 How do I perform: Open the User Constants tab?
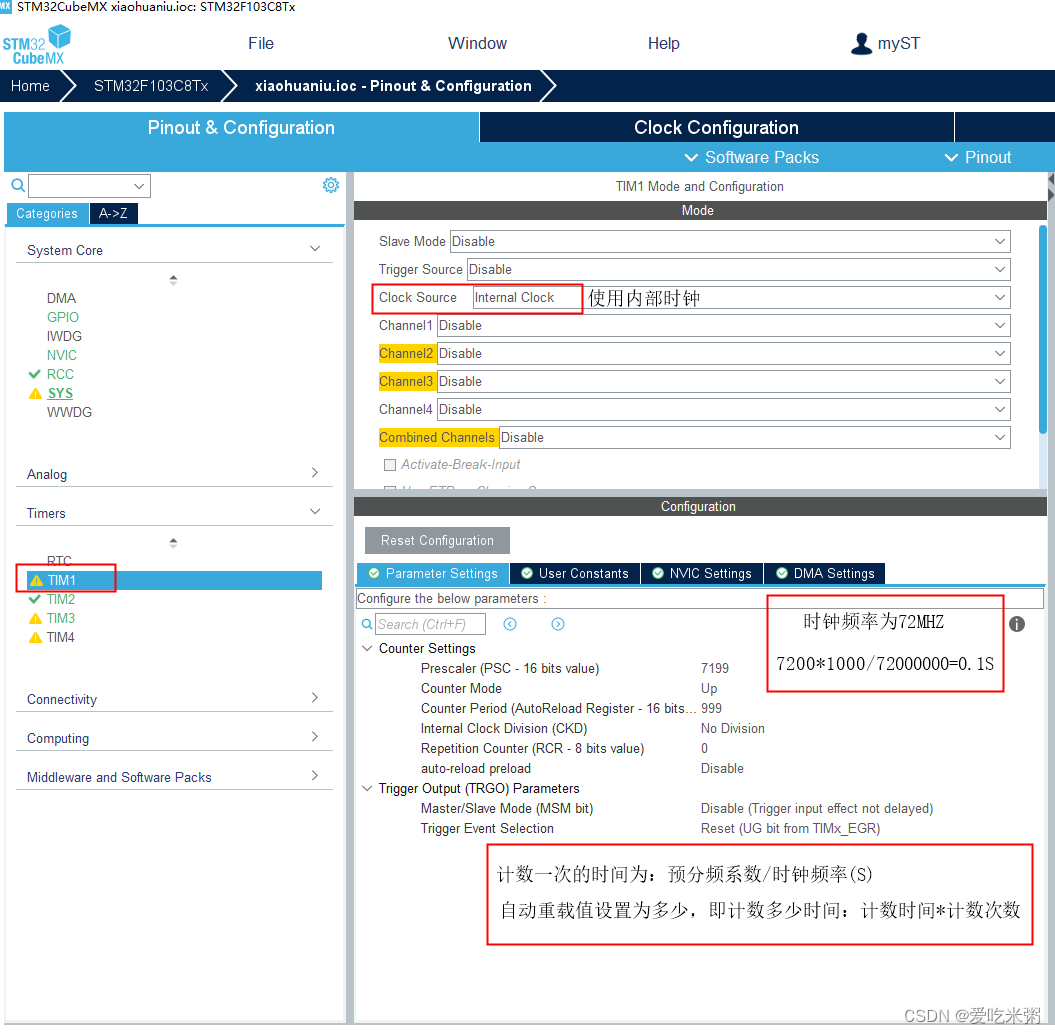pos(575,574)
